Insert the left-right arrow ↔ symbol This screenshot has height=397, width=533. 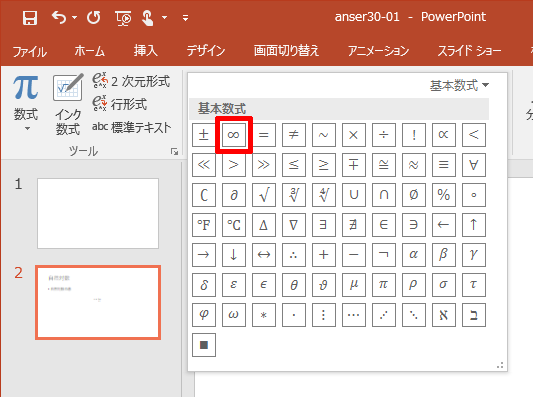coord(263,255)
